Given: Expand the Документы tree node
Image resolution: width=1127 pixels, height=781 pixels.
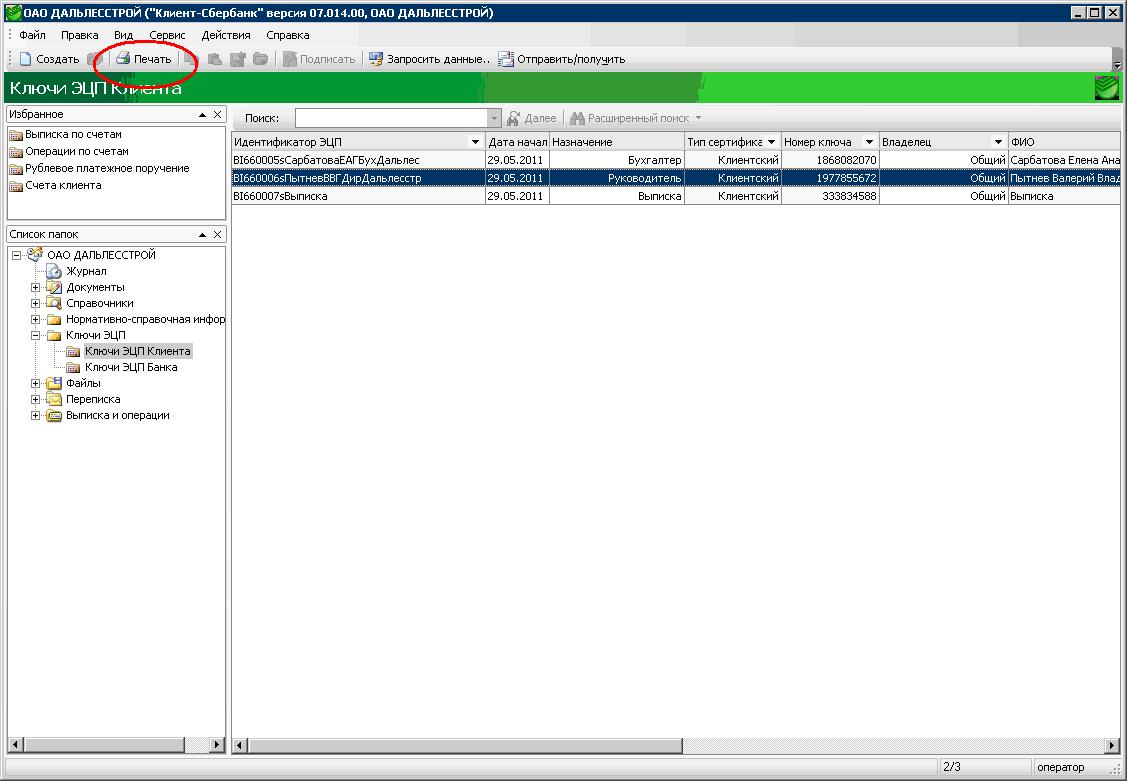Looking at the screenshot, I should point(34,287).
